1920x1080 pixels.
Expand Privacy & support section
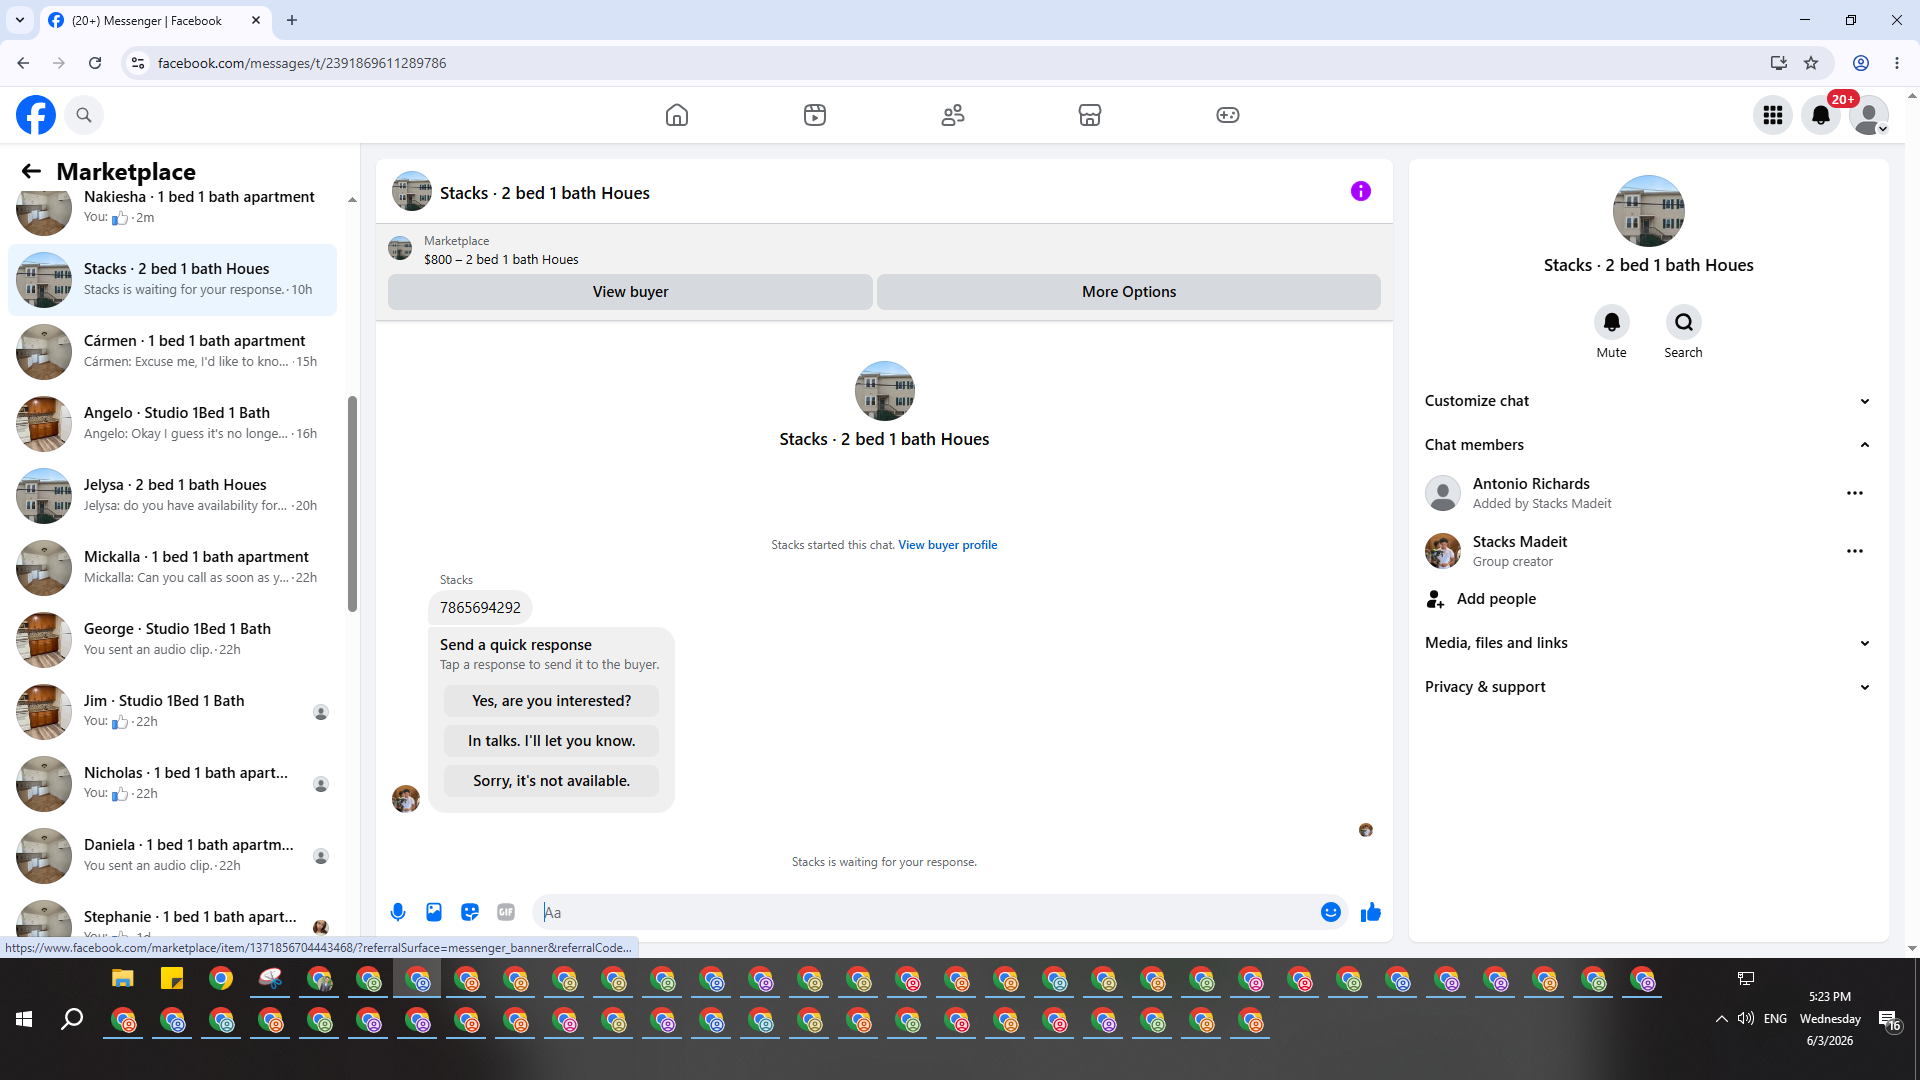1648,687
